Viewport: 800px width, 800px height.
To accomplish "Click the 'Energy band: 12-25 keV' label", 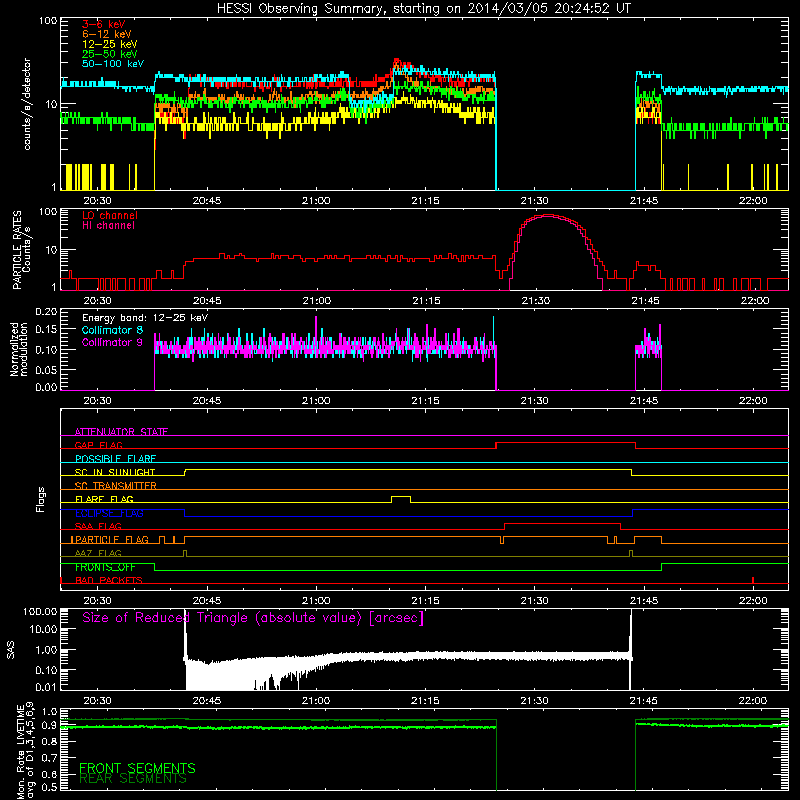I will pos(145,318).
